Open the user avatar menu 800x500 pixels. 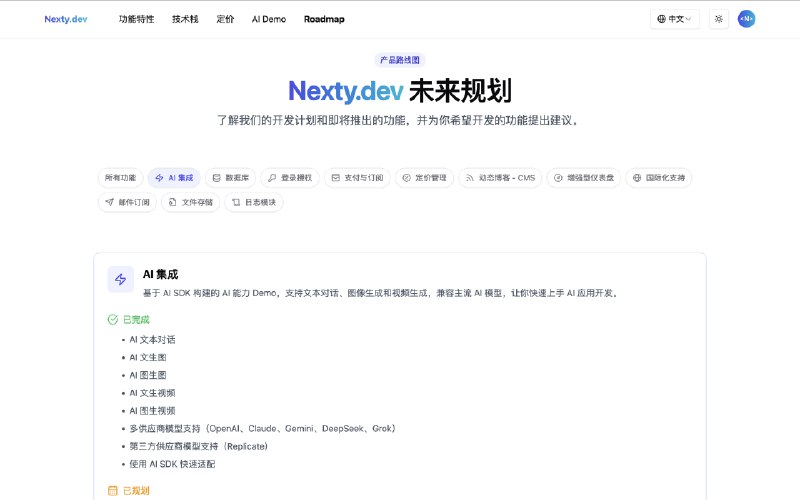(746, 19)
